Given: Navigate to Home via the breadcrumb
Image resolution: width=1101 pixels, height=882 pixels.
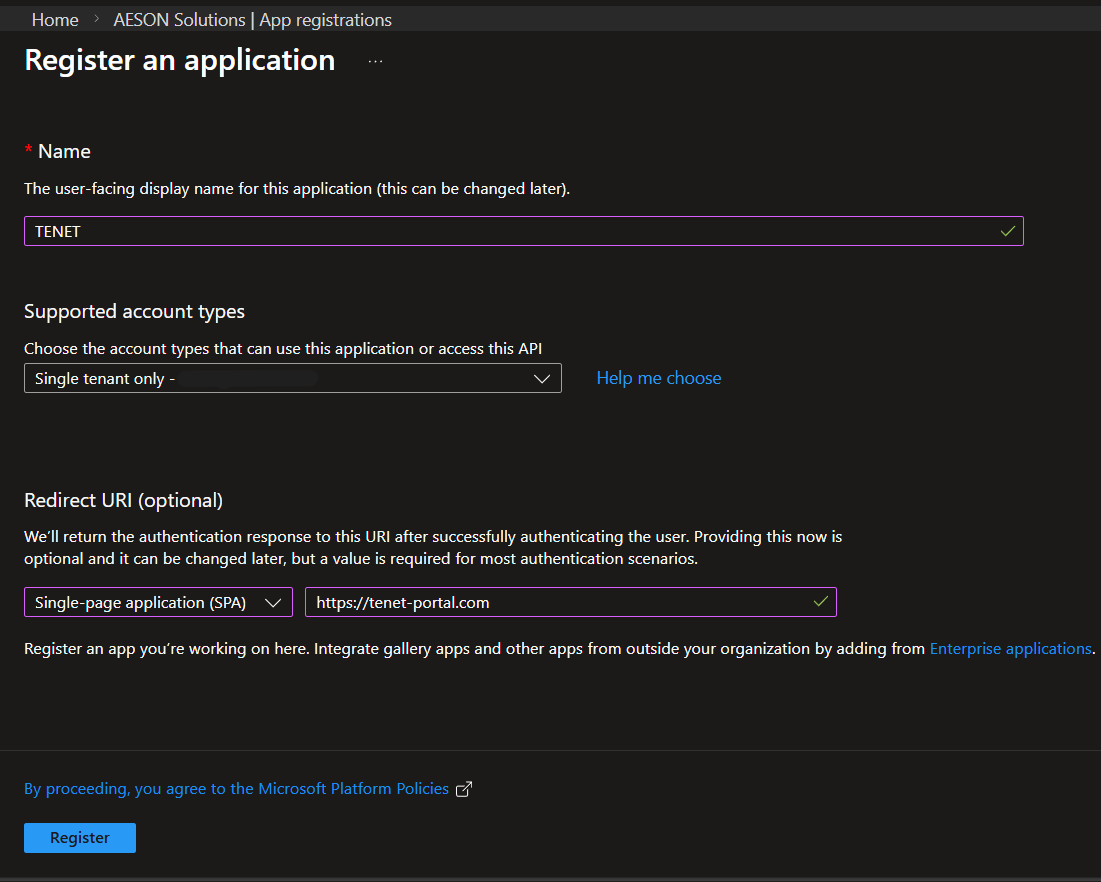Looking at the screenshot, I should (55, 19).
